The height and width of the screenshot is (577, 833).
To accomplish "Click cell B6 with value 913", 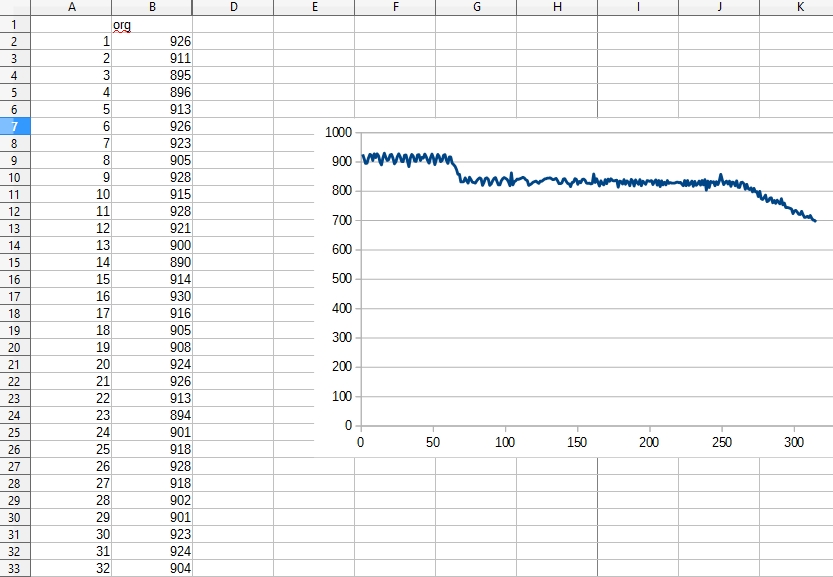I will [152, 109].
